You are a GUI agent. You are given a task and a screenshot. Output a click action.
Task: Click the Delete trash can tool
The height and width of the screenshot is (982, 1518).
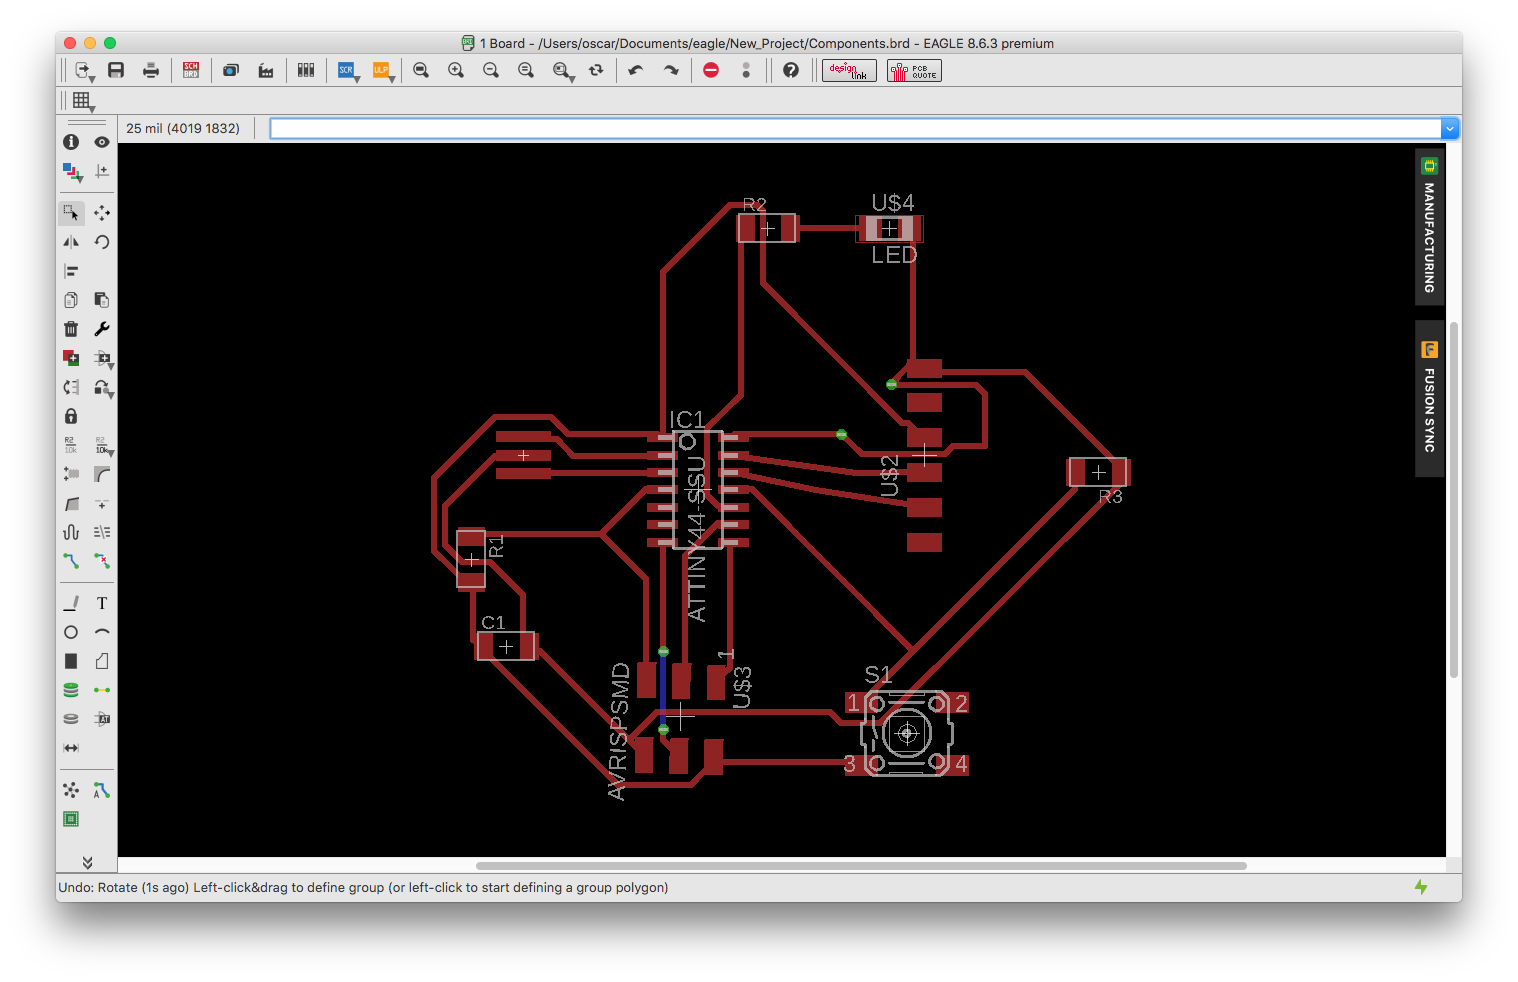click(71, 329)
